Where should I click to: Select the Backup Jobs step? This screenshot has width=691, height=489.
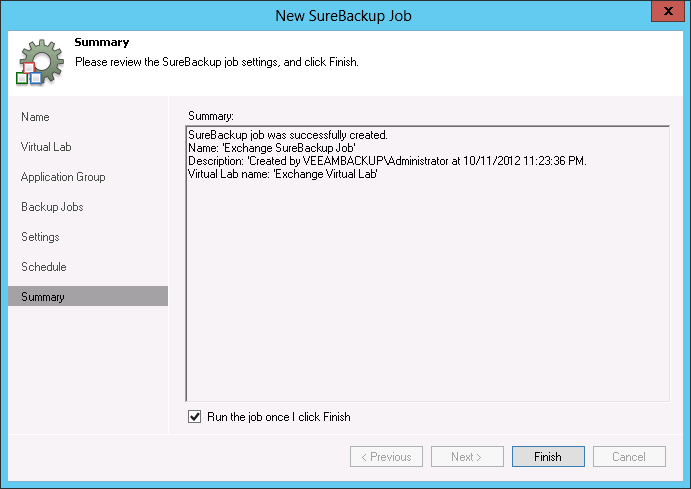[x=52, y=207]
